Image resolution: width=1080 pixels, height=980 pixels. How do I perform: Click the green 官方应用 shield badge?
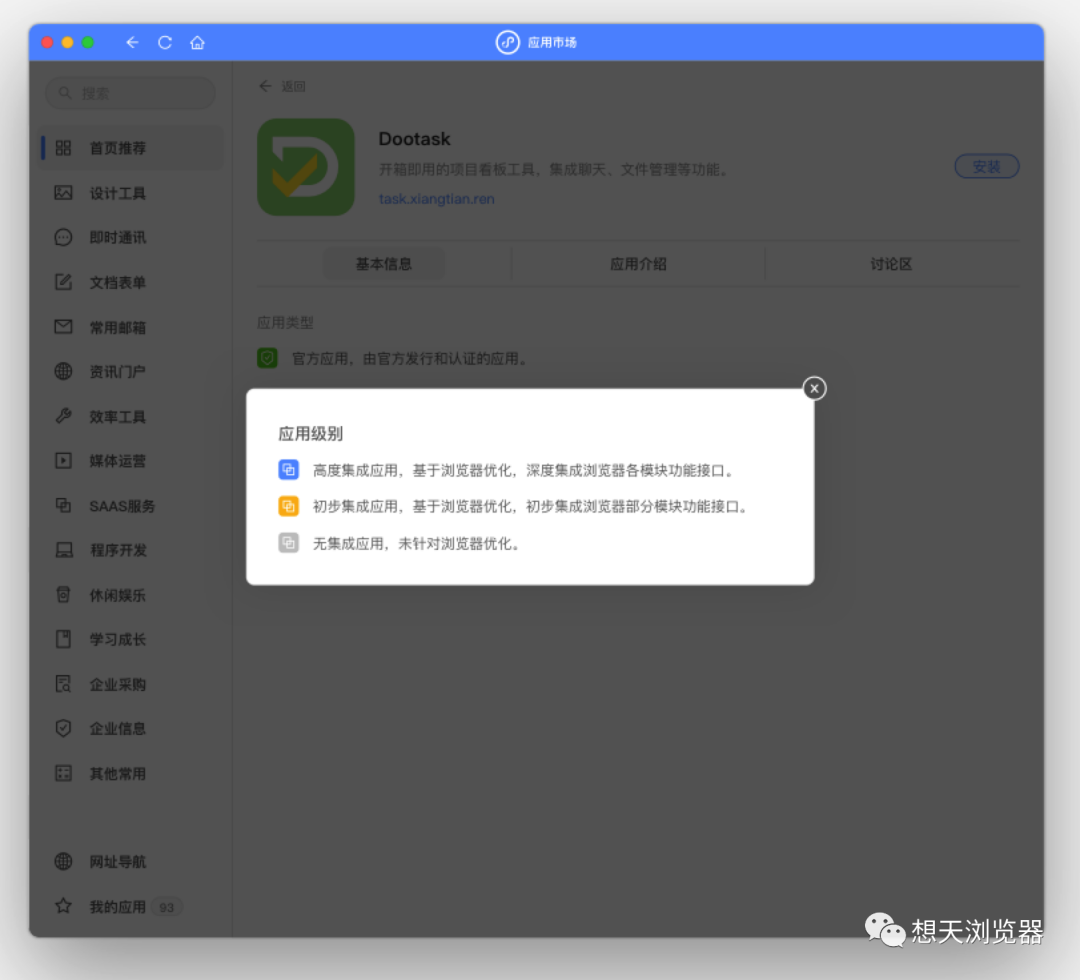click(267, 358)
